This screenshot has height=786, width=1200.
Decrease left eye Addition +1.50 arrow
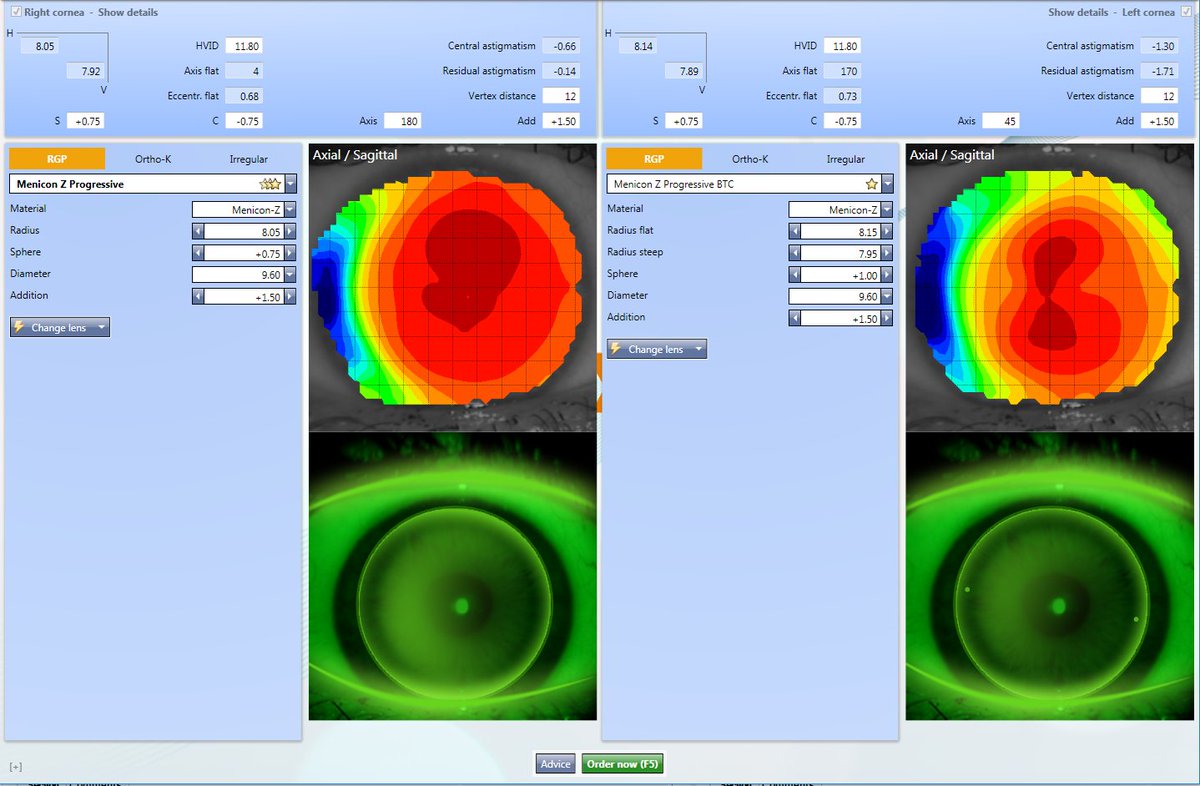pos(794,318)
